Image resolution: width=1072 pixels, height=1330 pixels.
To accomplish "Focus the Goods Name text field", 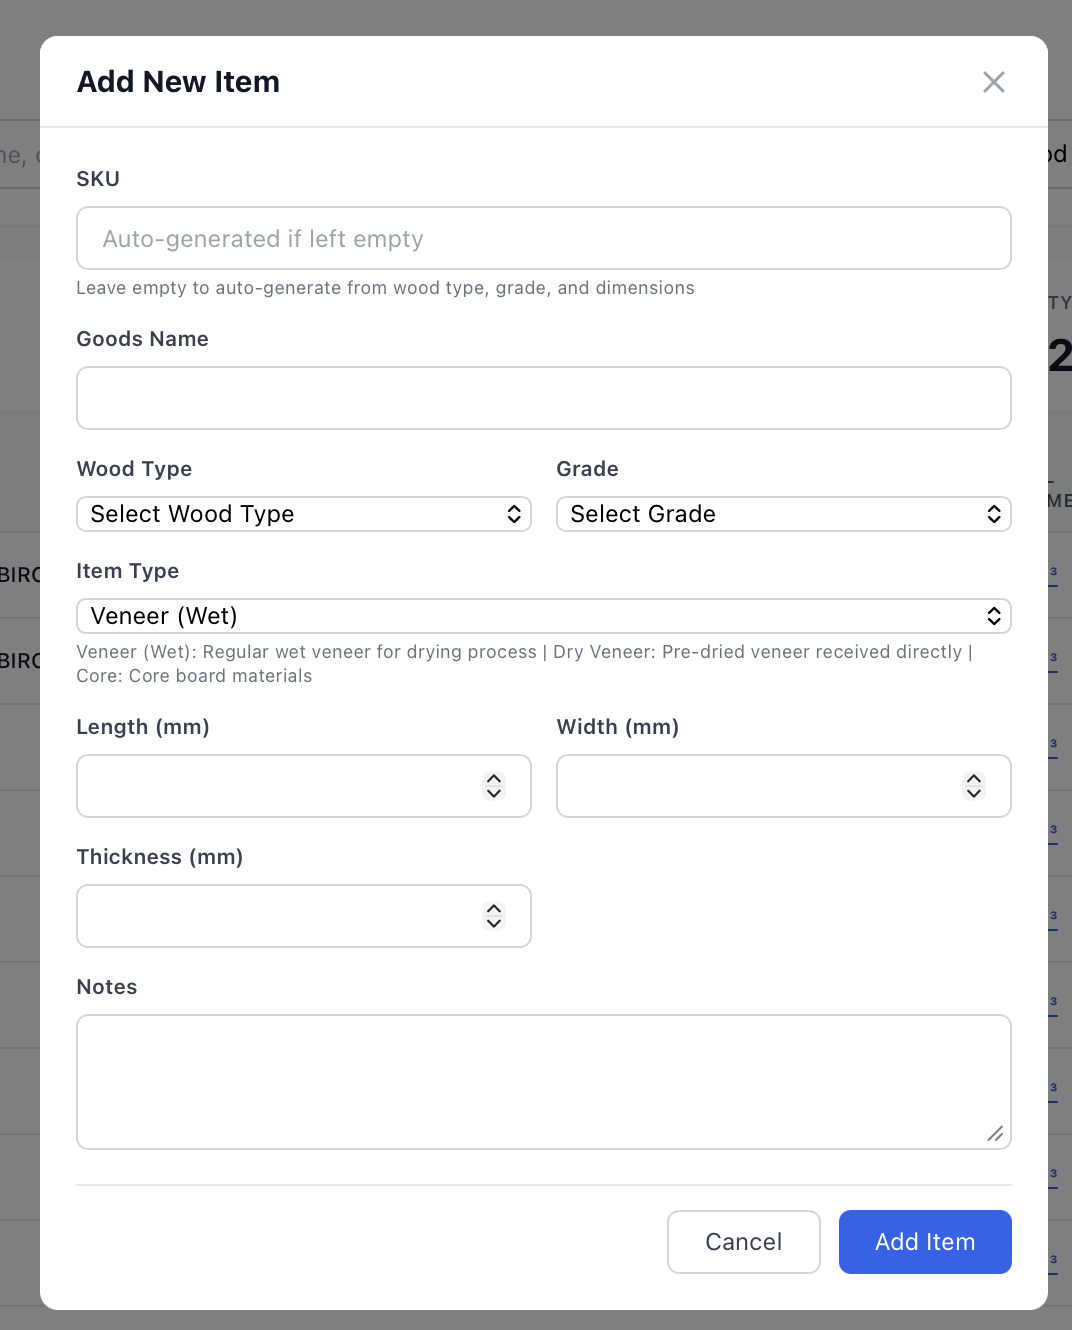I will 543,398.
